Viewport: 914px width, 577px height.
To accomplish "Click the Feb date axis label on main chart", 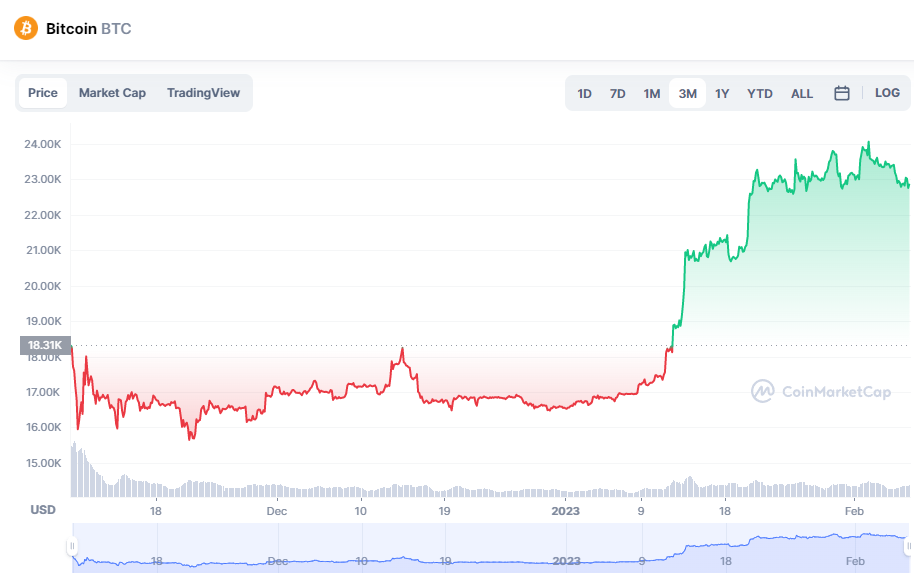I will [x=854, y=511].
